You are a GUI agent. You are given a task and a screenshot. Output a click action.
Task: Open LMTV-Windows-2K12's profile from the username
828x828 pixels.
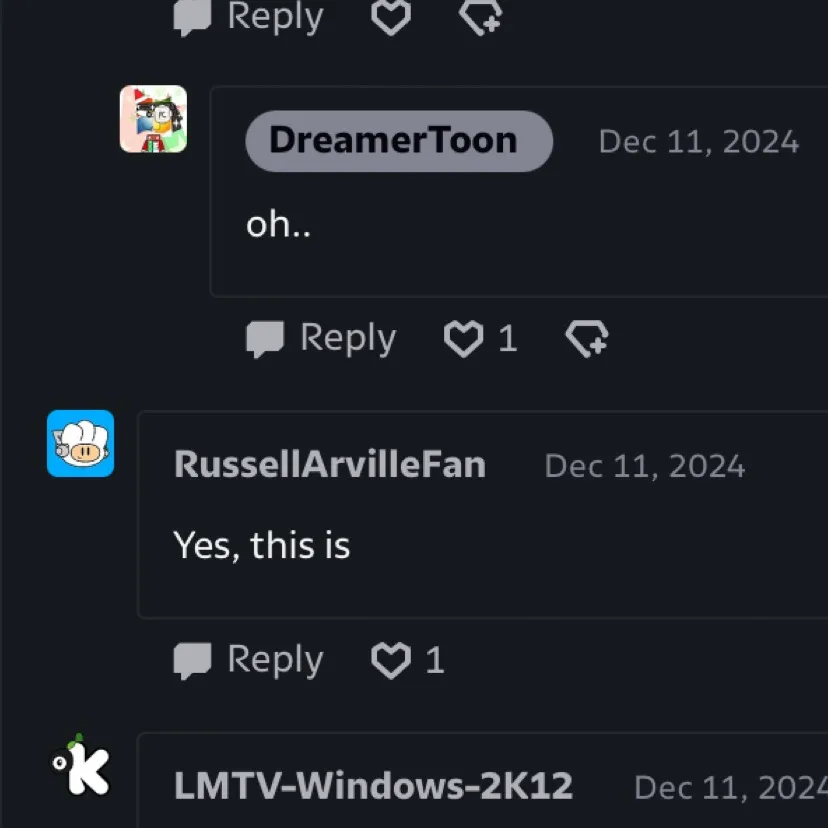(373, 786)
